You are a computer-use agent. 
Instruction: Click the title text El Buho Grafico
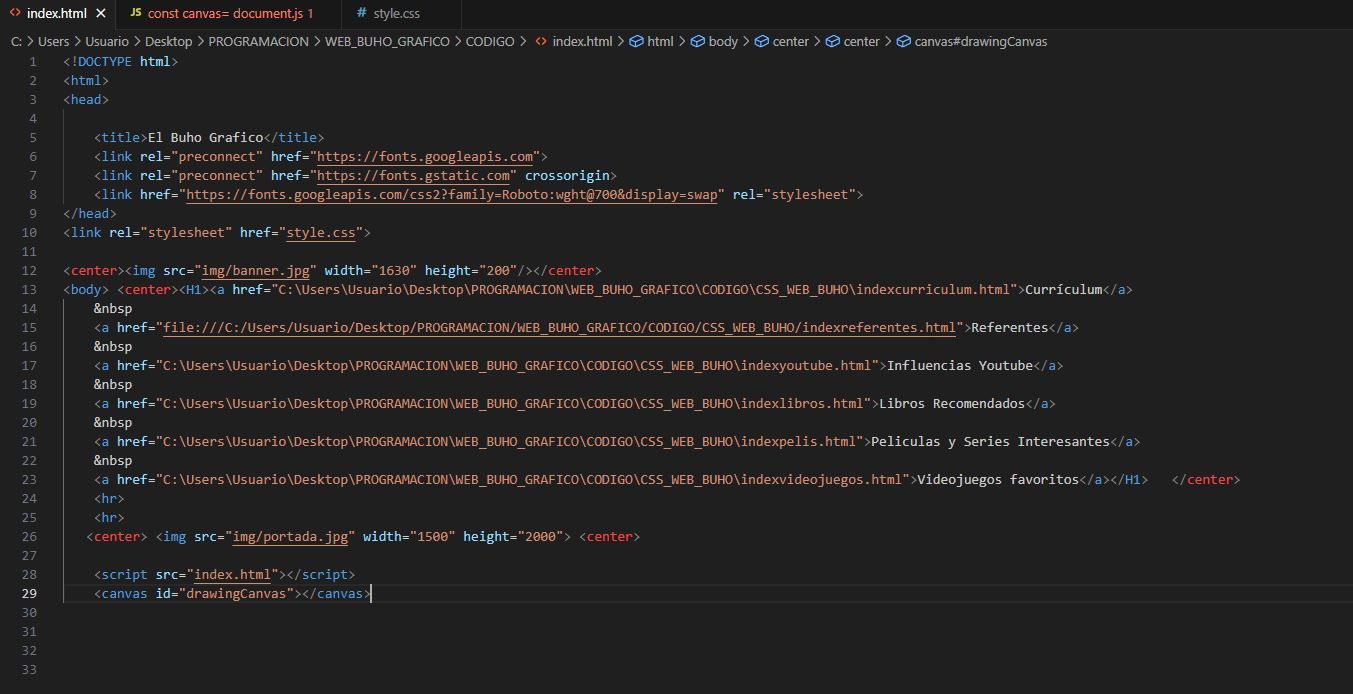point(206,138)
